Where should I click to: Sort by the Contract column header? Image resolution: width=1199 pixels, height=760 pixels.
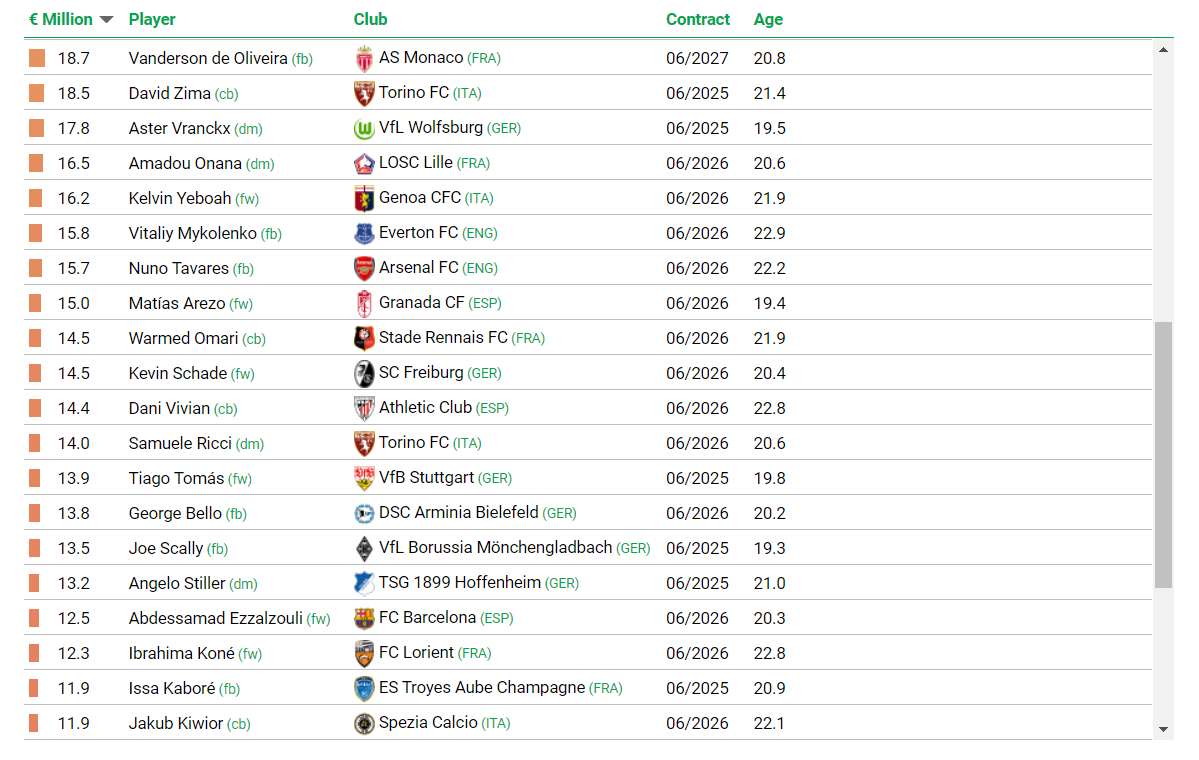click(x=697, y=20)
